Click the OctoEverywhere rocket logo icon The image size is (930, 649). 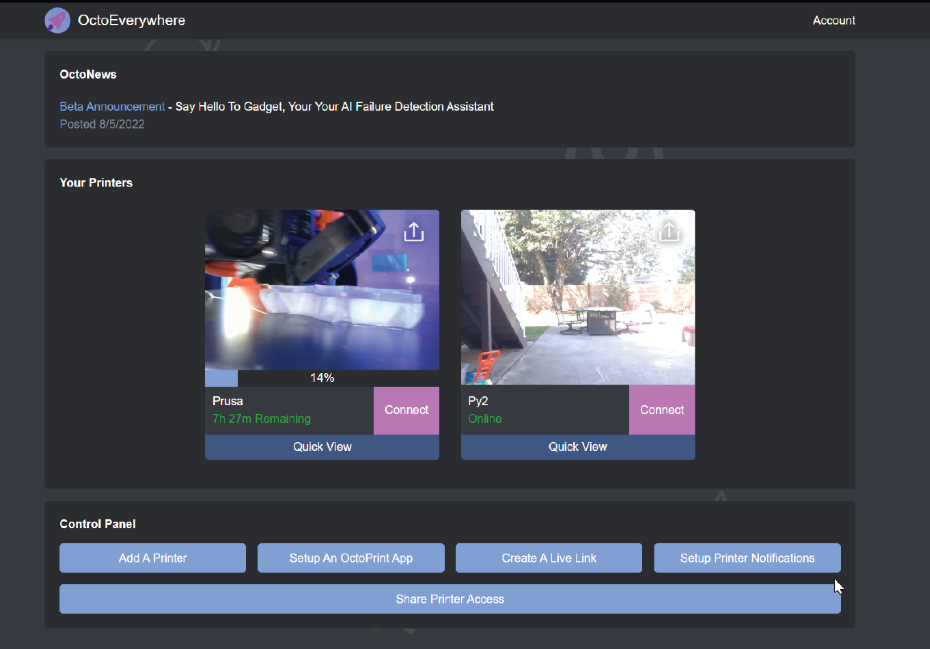click(x=58, y=21)
